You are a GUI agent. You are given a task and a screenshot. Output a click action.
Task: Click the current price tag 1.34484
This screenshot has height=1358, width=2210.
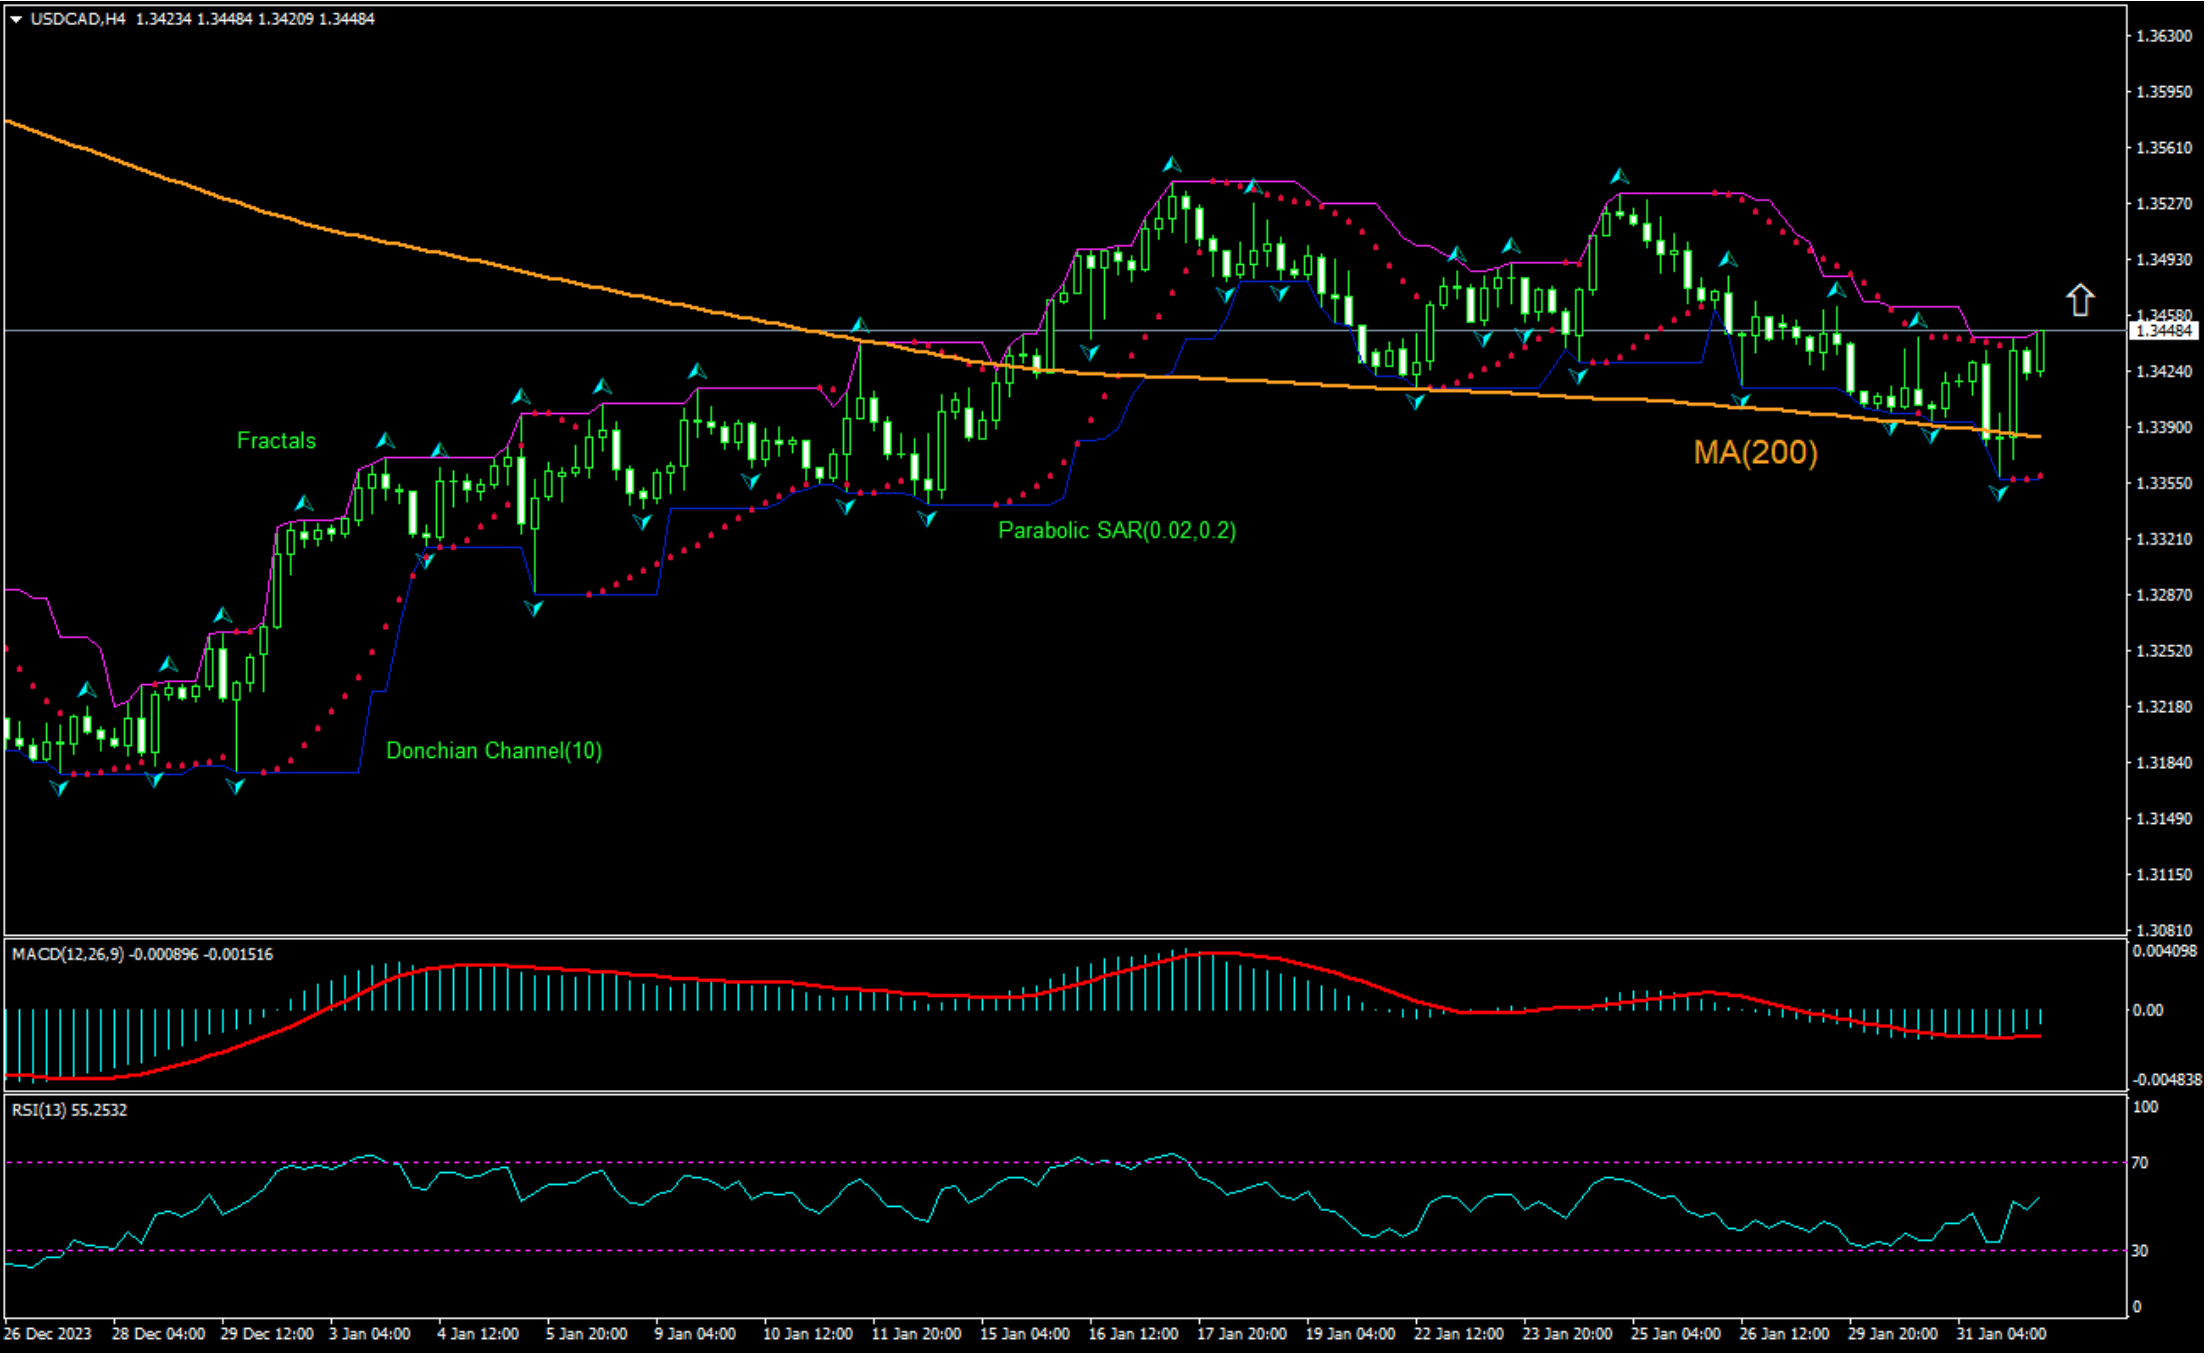(x=2163, y=331)
